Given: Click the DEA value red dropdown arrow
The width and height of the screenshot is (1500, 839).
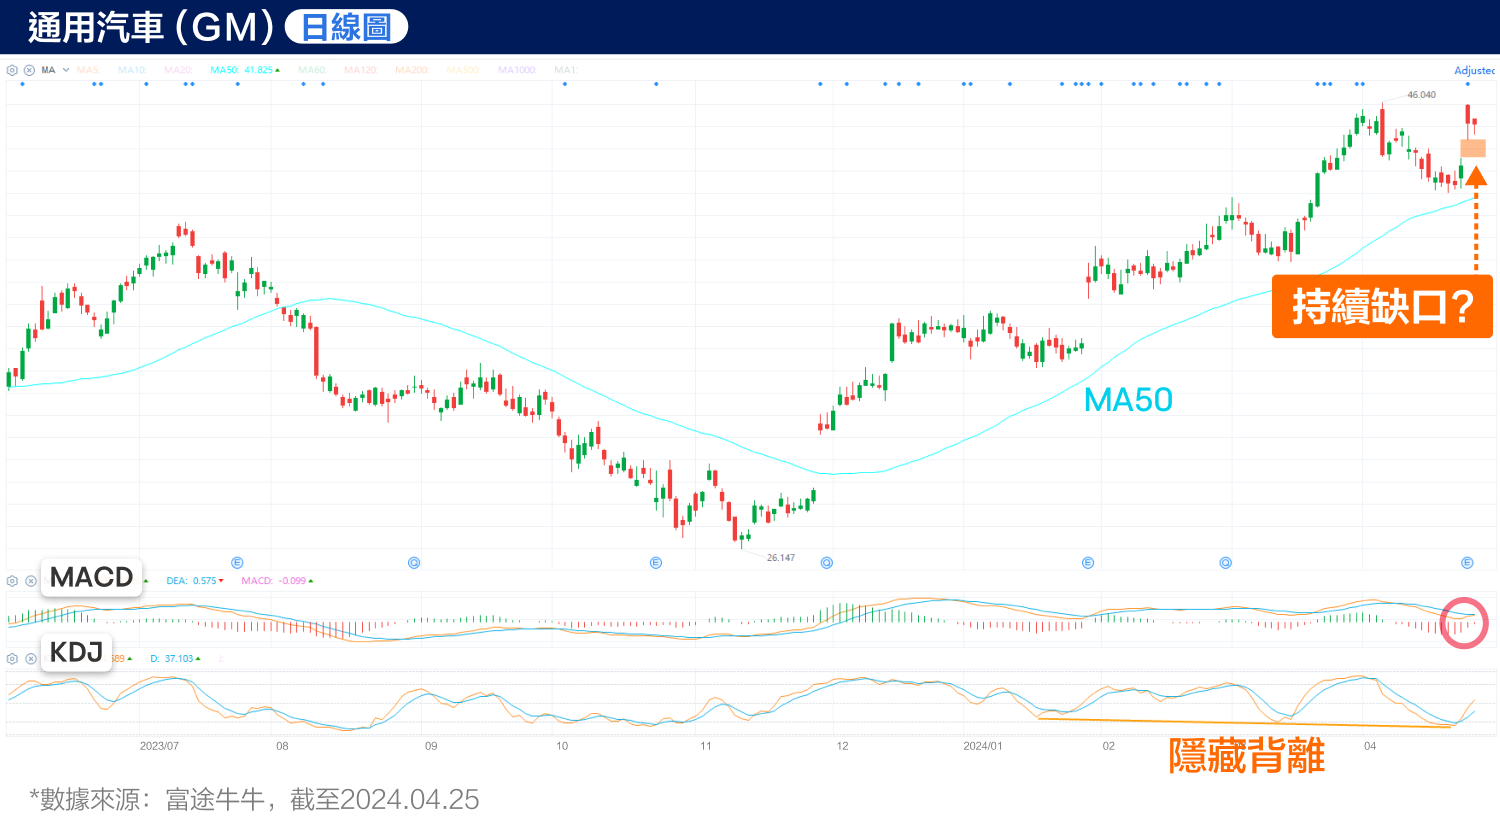Looking at the screenshot, I should [222, 580].
